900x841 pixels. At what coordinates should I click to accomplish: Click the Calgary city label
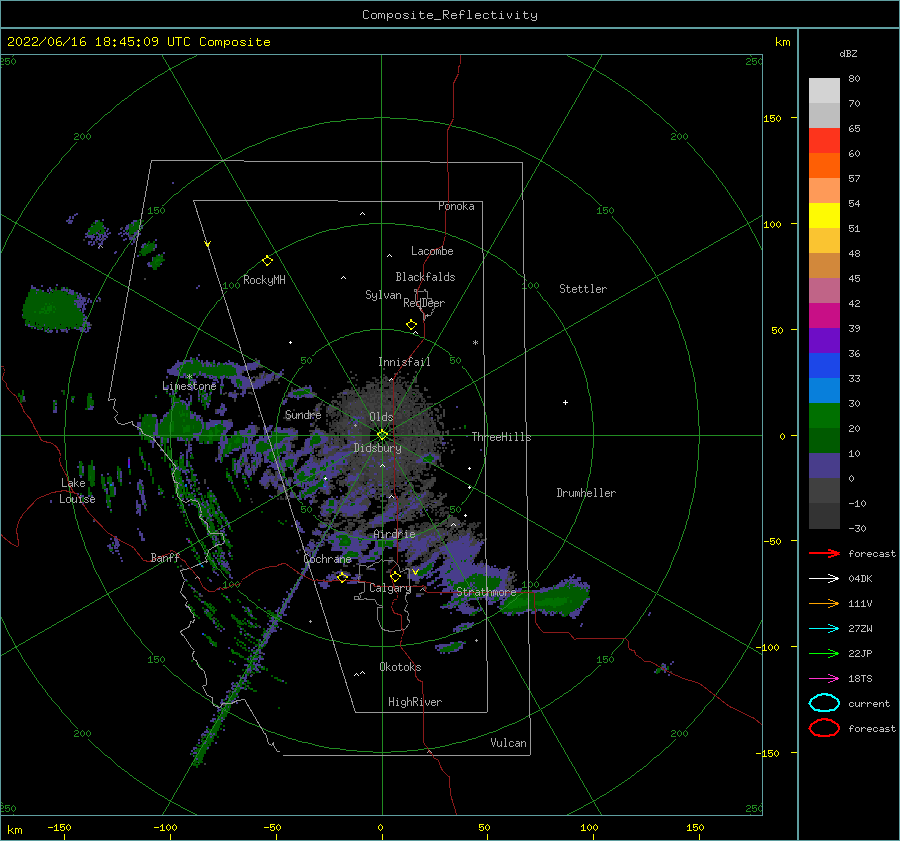point(390,588)
